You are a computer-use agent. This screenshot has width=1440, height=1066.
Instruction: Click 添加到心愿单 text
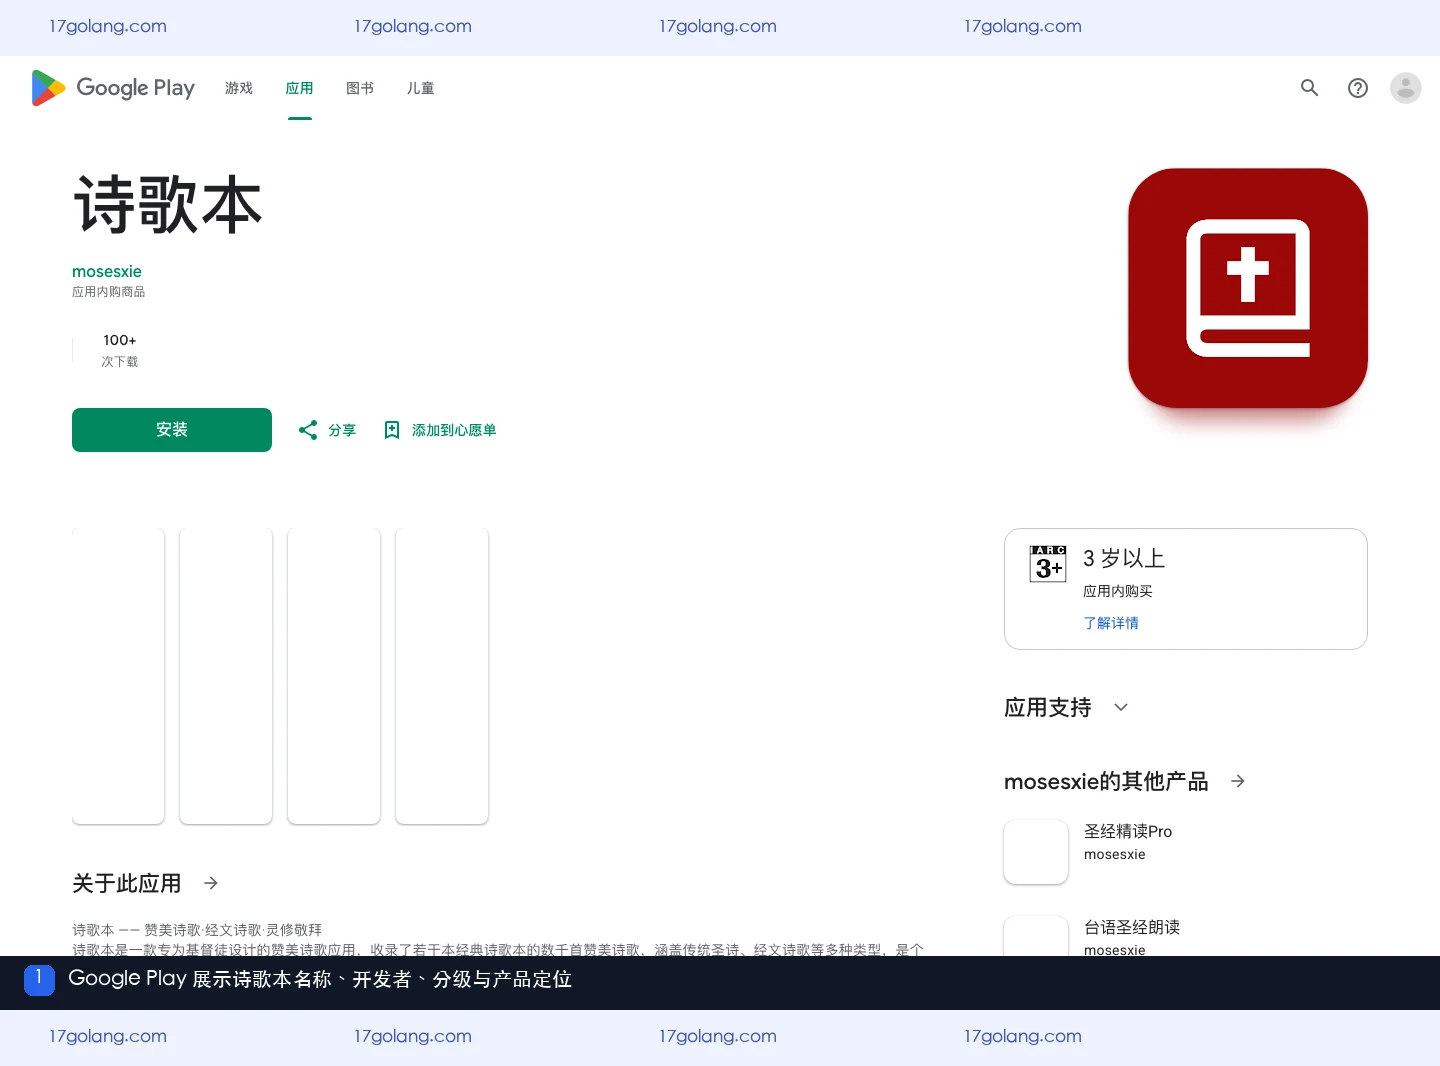(454, 430)
